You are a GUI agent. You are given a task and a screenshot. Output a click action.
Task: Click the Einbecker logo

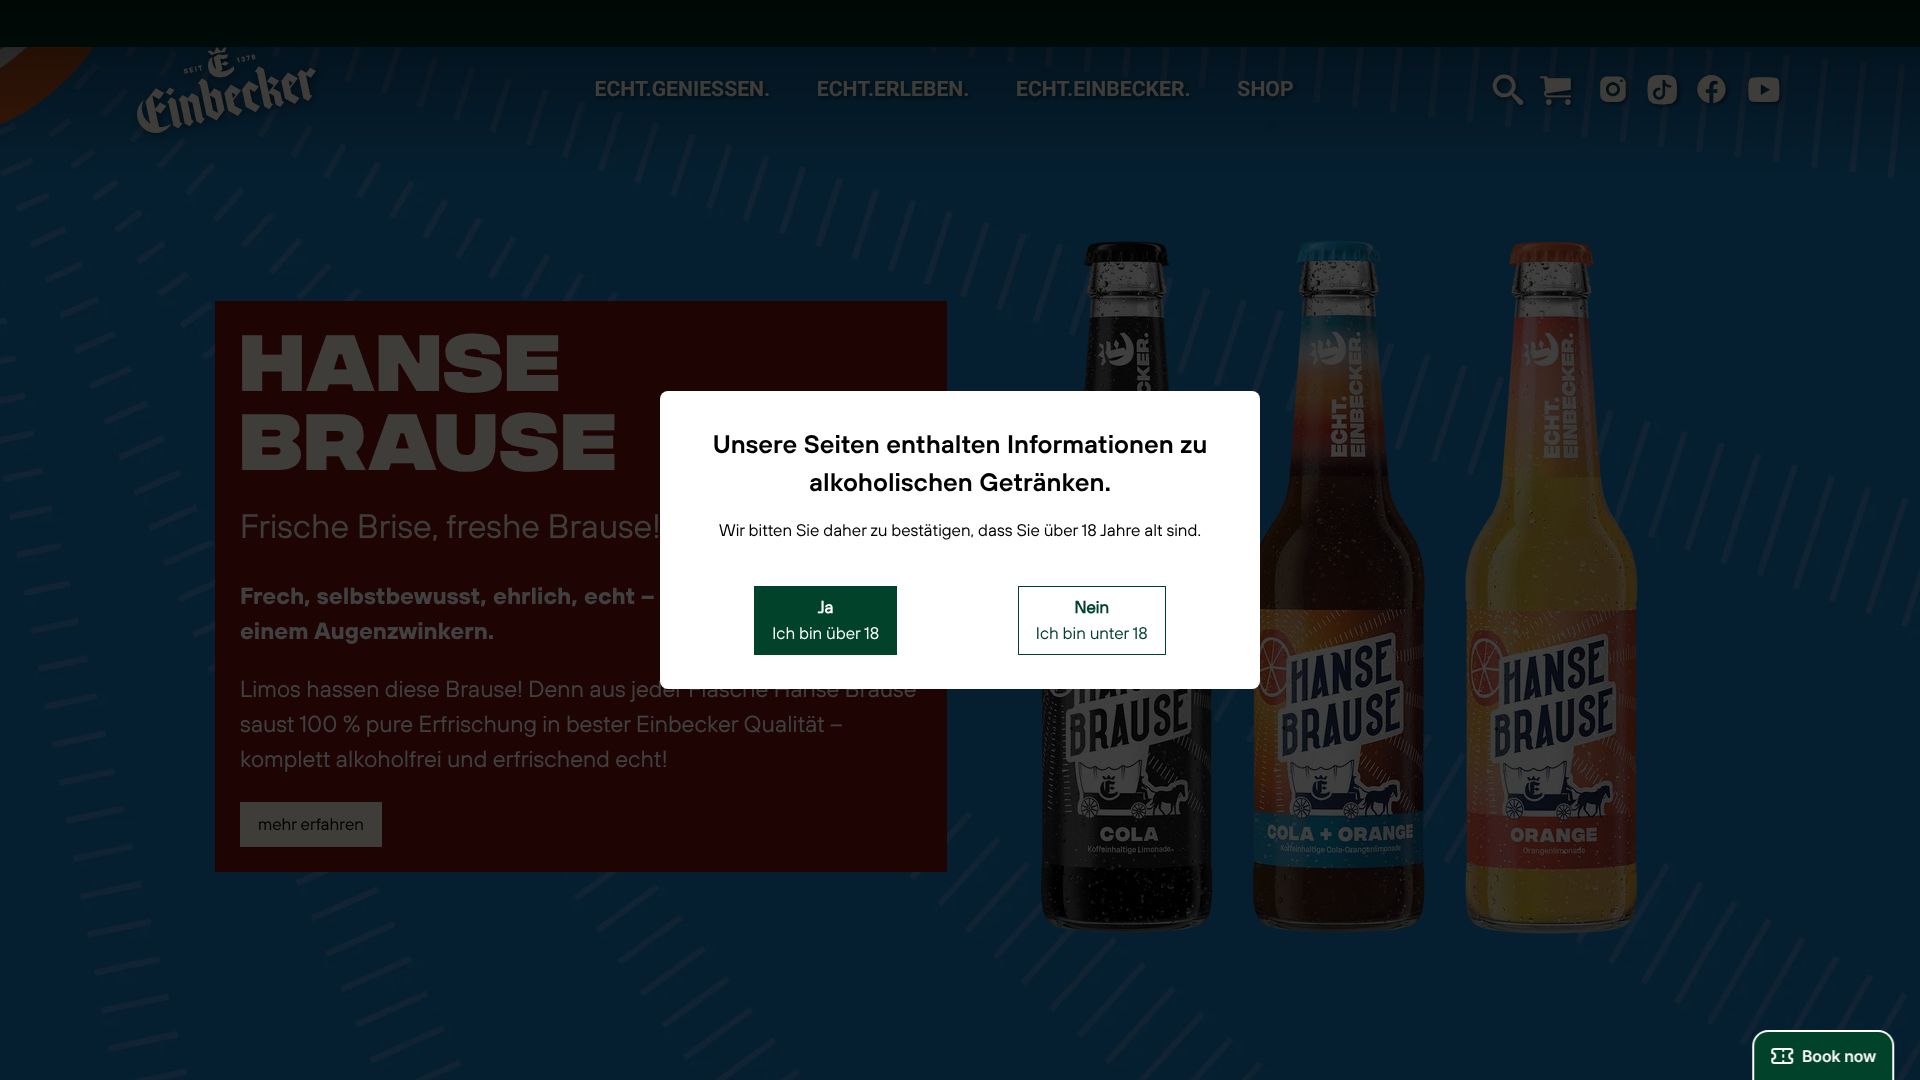tap(226, 91)
